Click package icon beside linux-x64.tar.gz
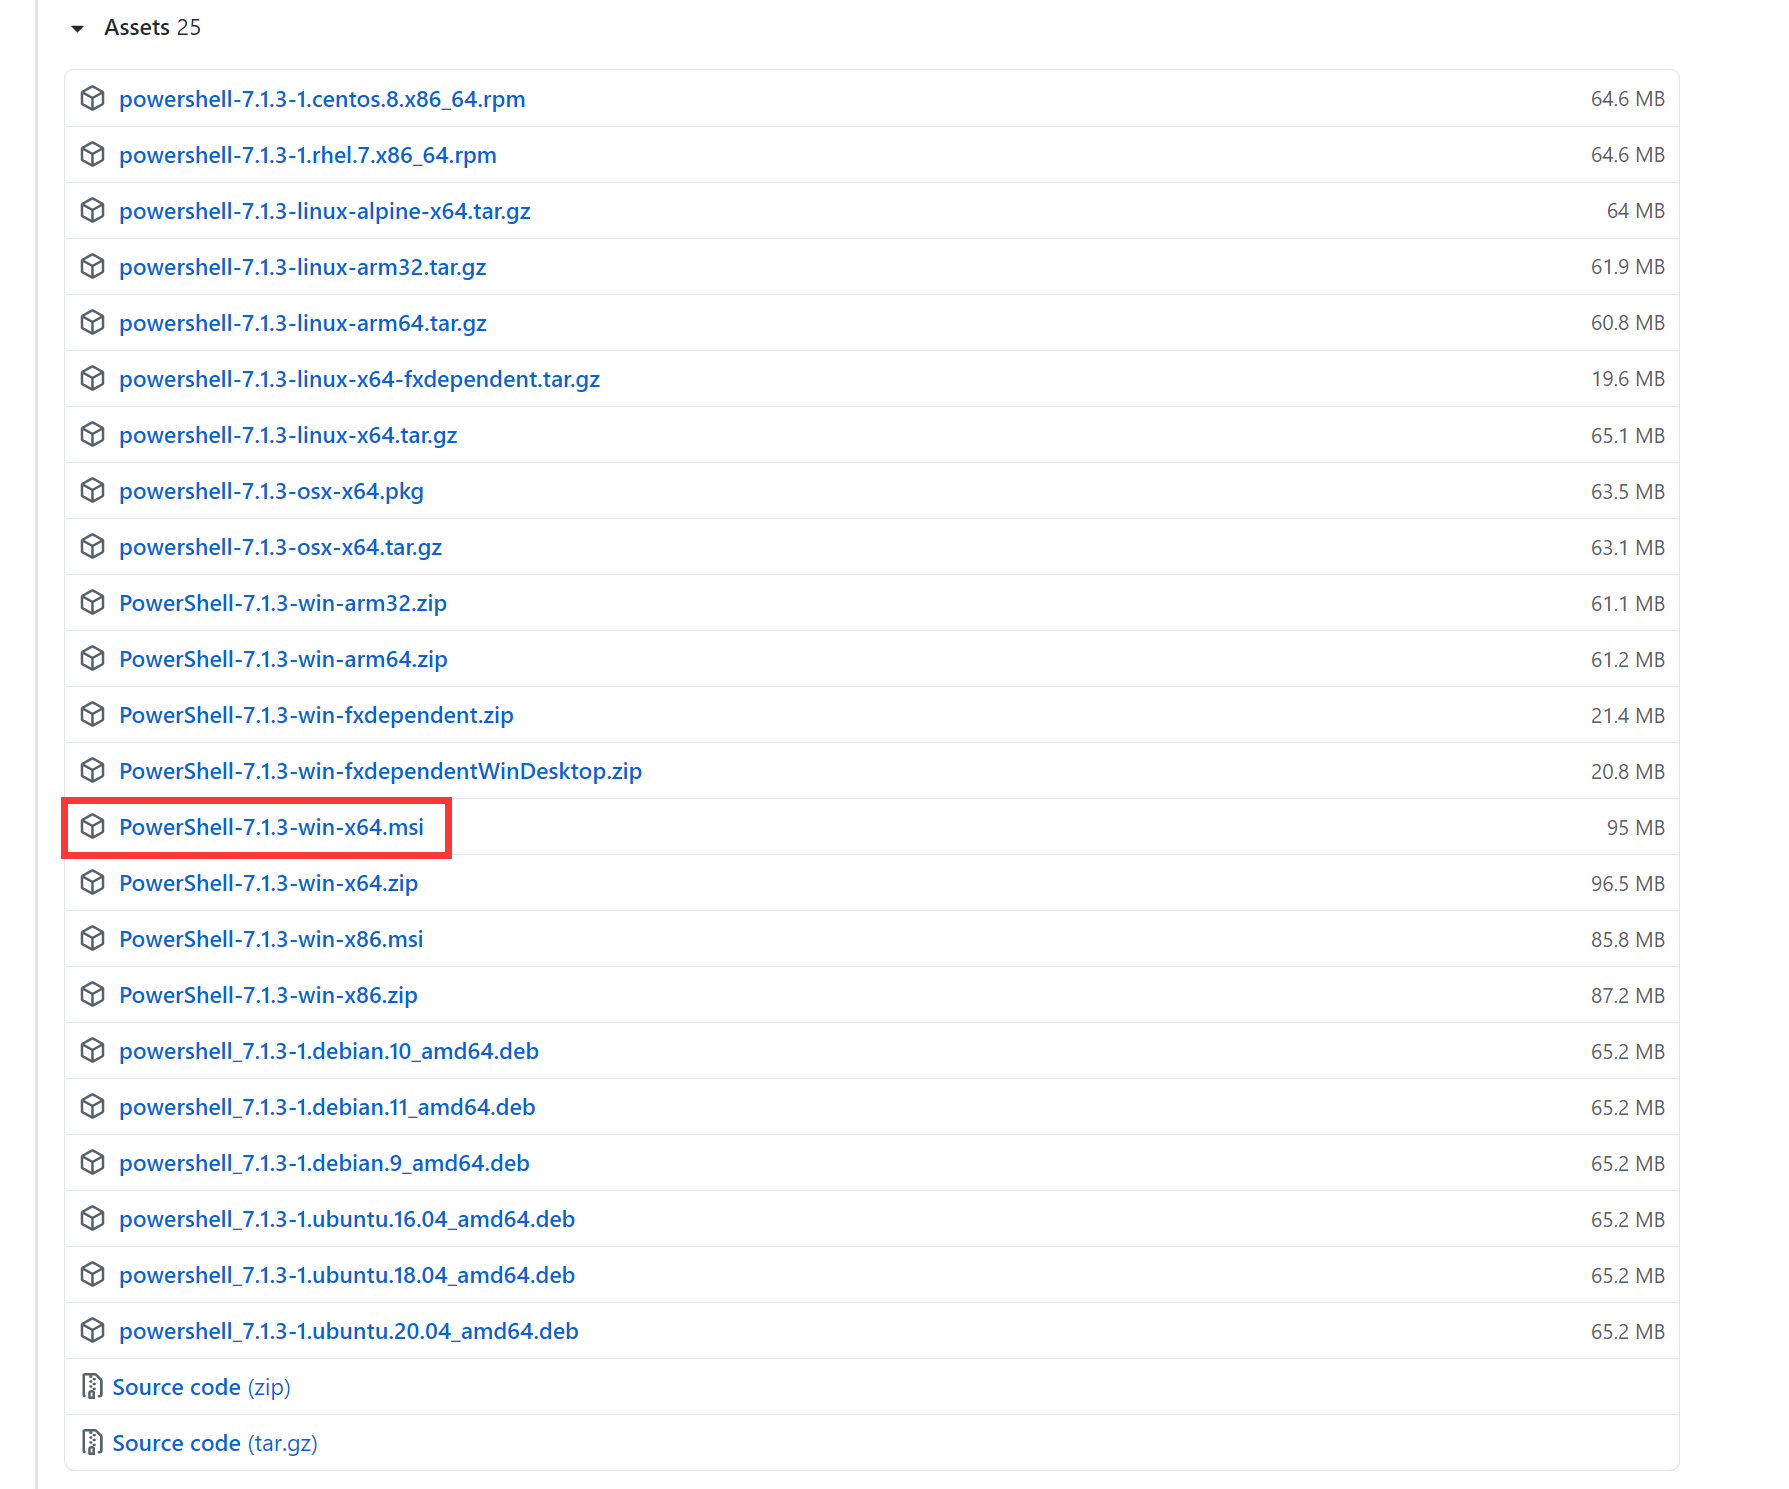Image resolution: width=1789 pixels, height=1489 pixels. point(92,434)
